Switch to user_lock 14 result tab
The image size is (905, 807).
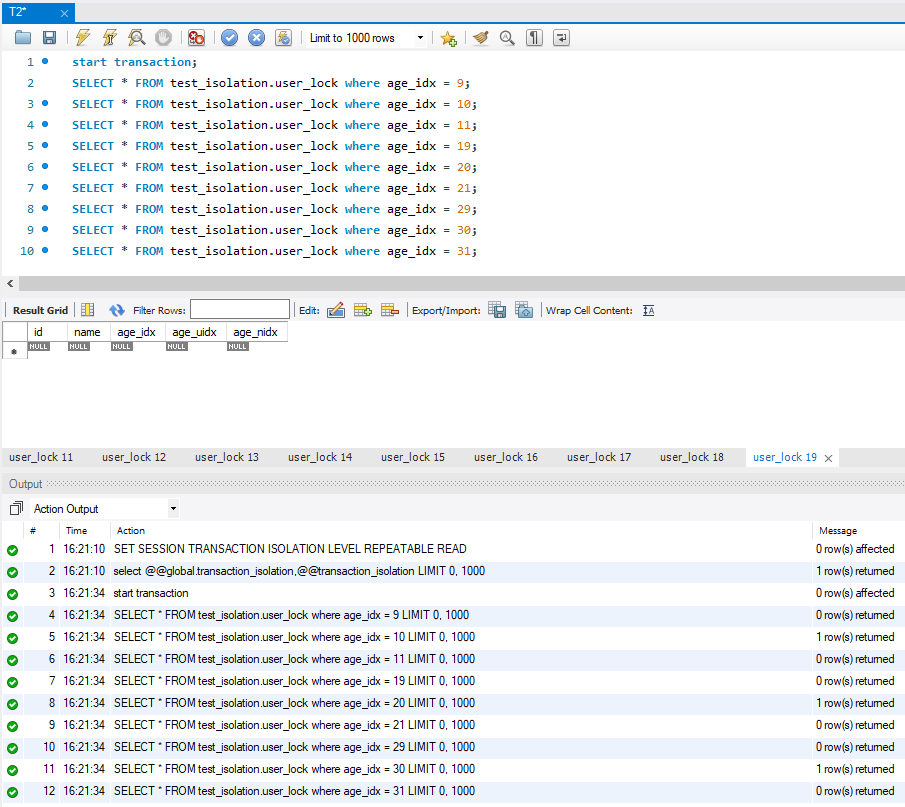tap(320, 457)
